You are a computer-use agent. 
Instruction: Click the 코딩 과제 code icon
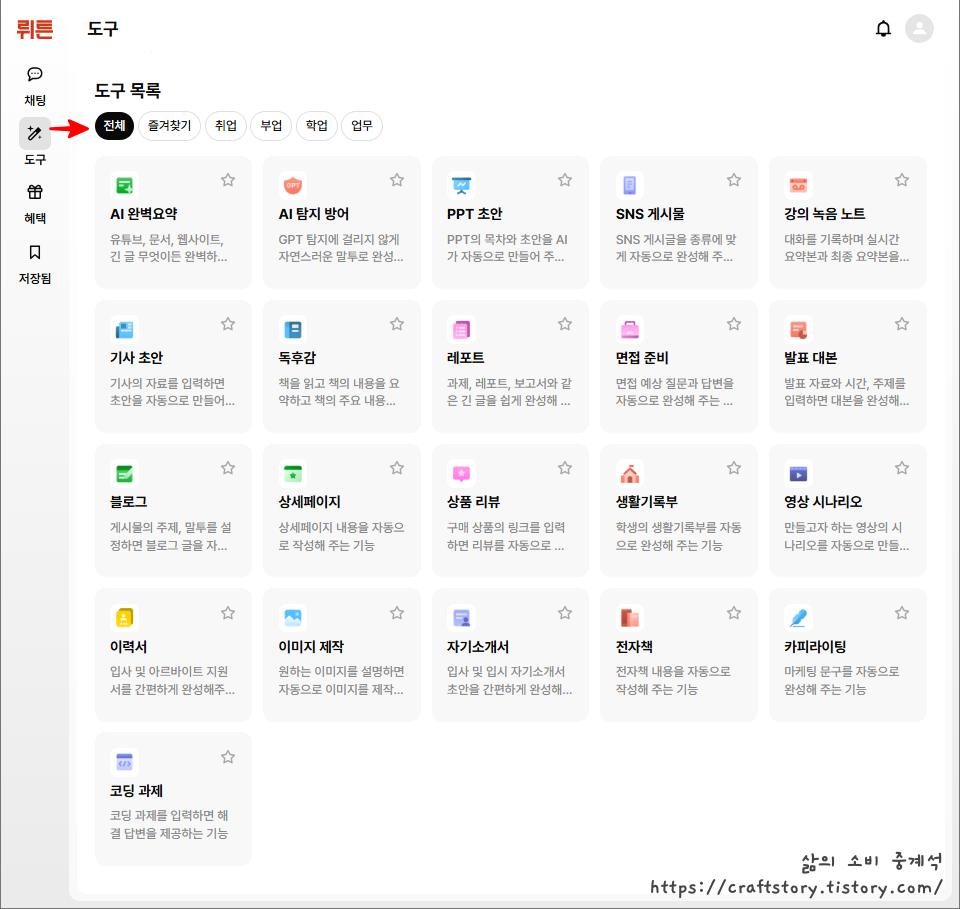click(124, 762)
